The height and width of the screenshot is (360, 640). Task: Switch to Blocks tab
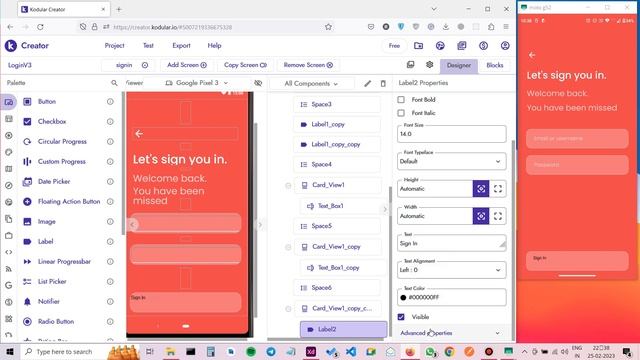(x=495, y=65)
